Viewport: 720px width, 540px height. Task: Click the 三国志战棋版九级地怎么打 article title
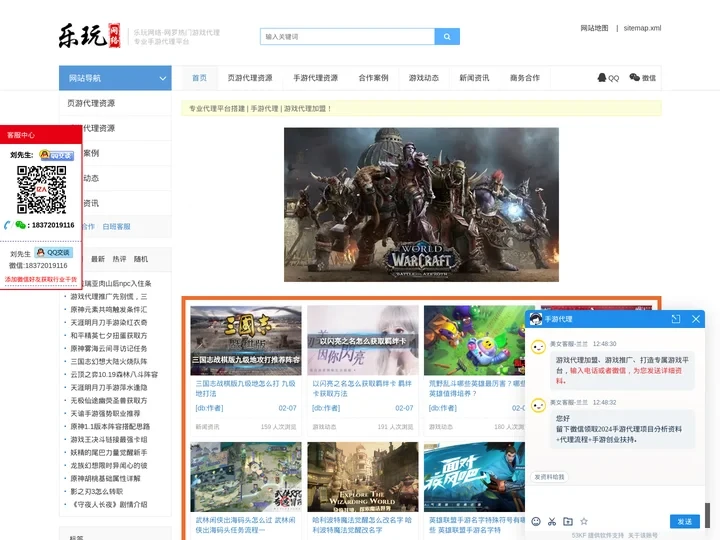click(x=246, y=388)
